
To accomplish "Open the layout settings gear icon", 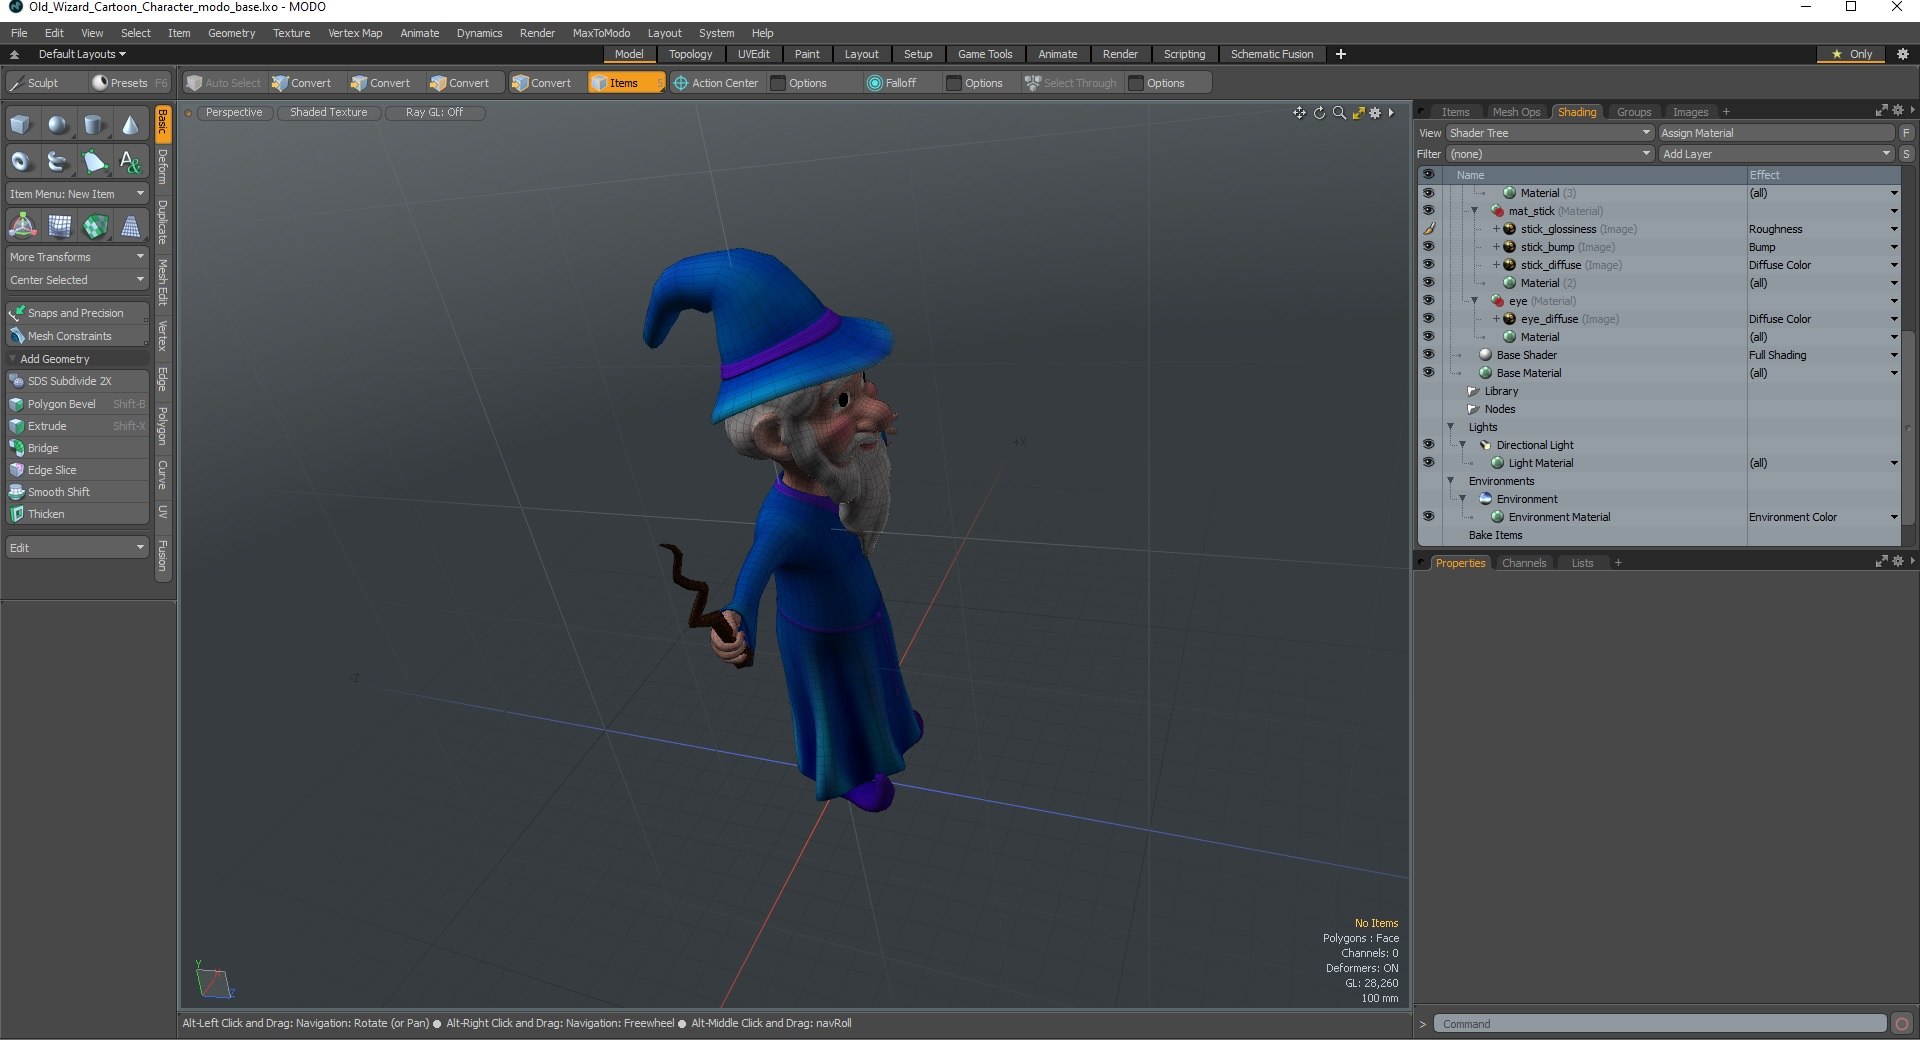I will tap(1903, 54).
